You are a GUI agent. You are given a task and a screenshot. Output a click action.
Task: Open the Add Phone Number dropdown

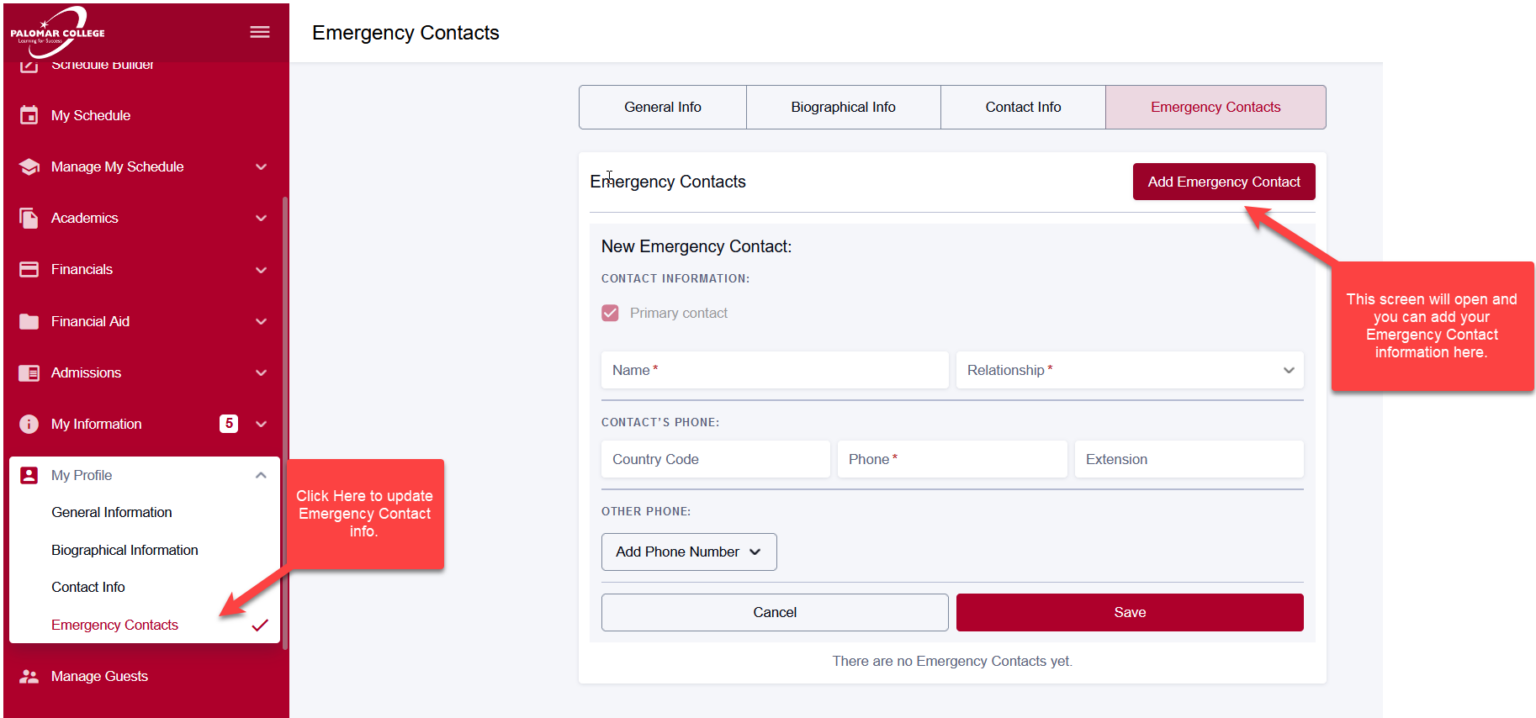point(688,552)
